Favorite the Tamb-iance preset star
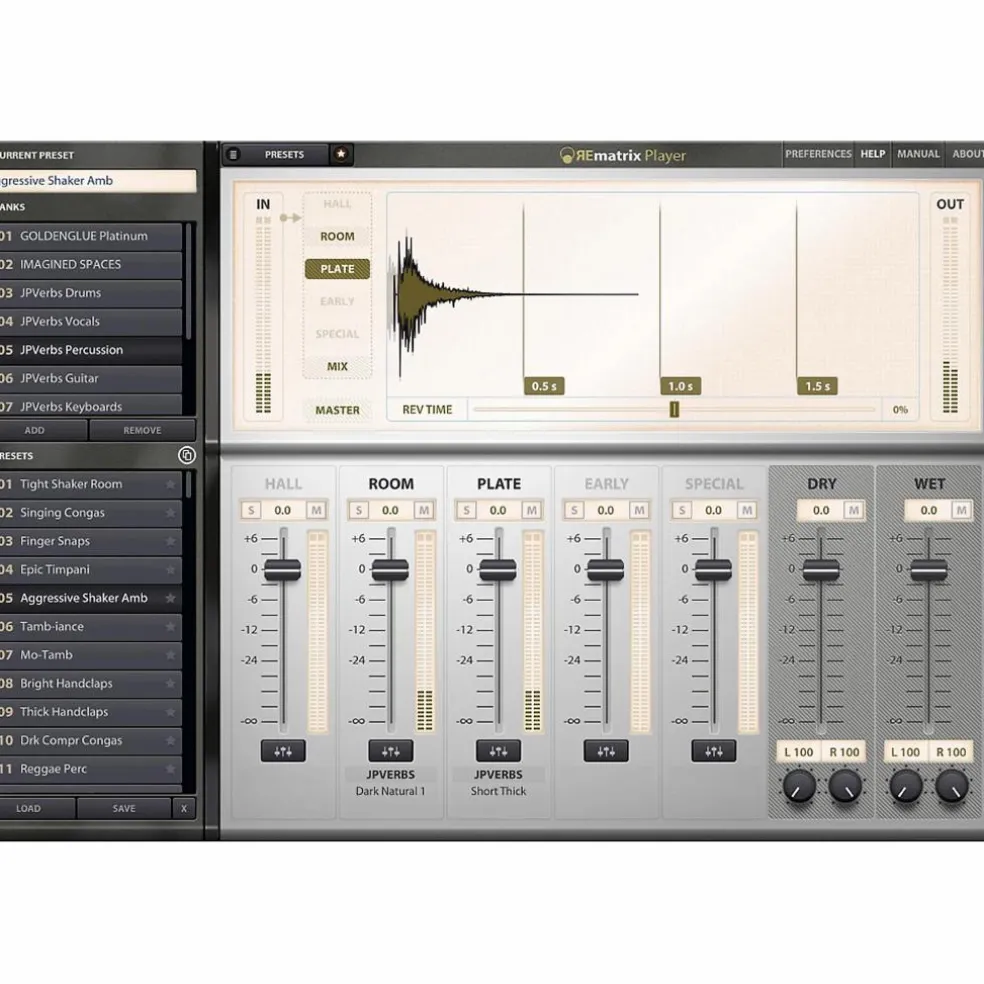Viewport: 984px width, 984px height. [170, 626]
